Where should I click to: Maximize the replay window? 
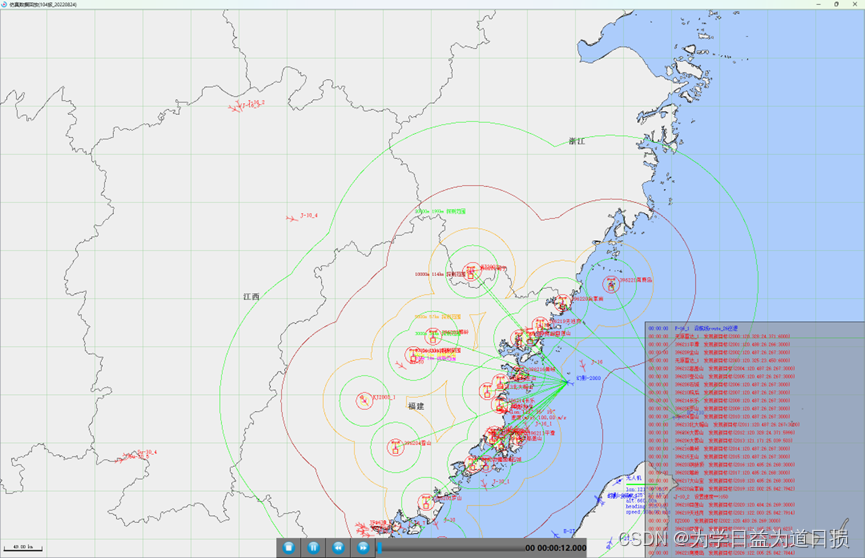tap(836, 4)
